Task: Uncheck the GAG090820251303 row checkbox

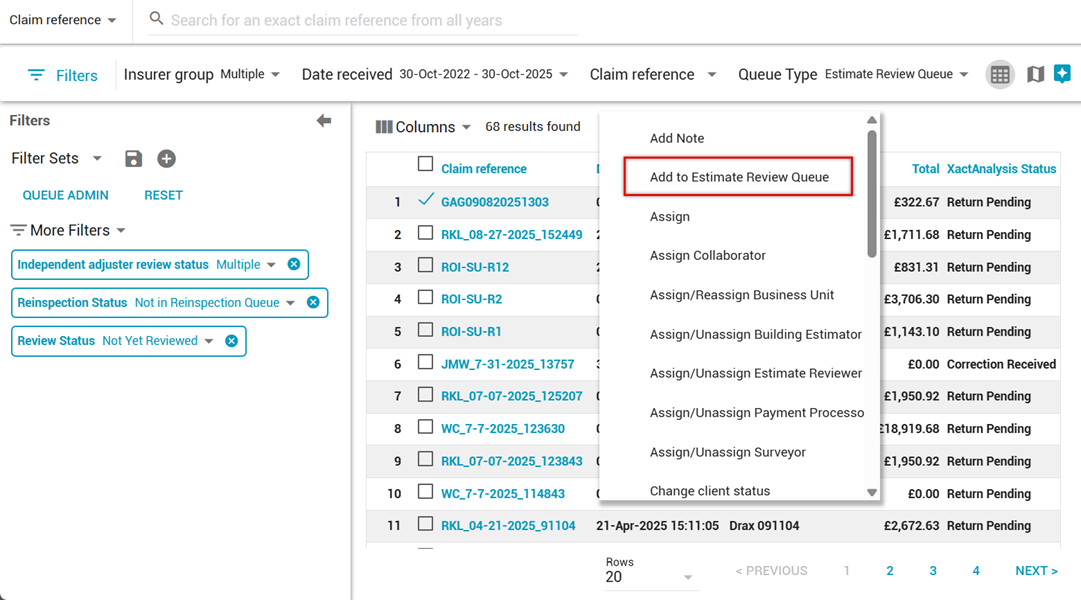Action: click(426, 201)
